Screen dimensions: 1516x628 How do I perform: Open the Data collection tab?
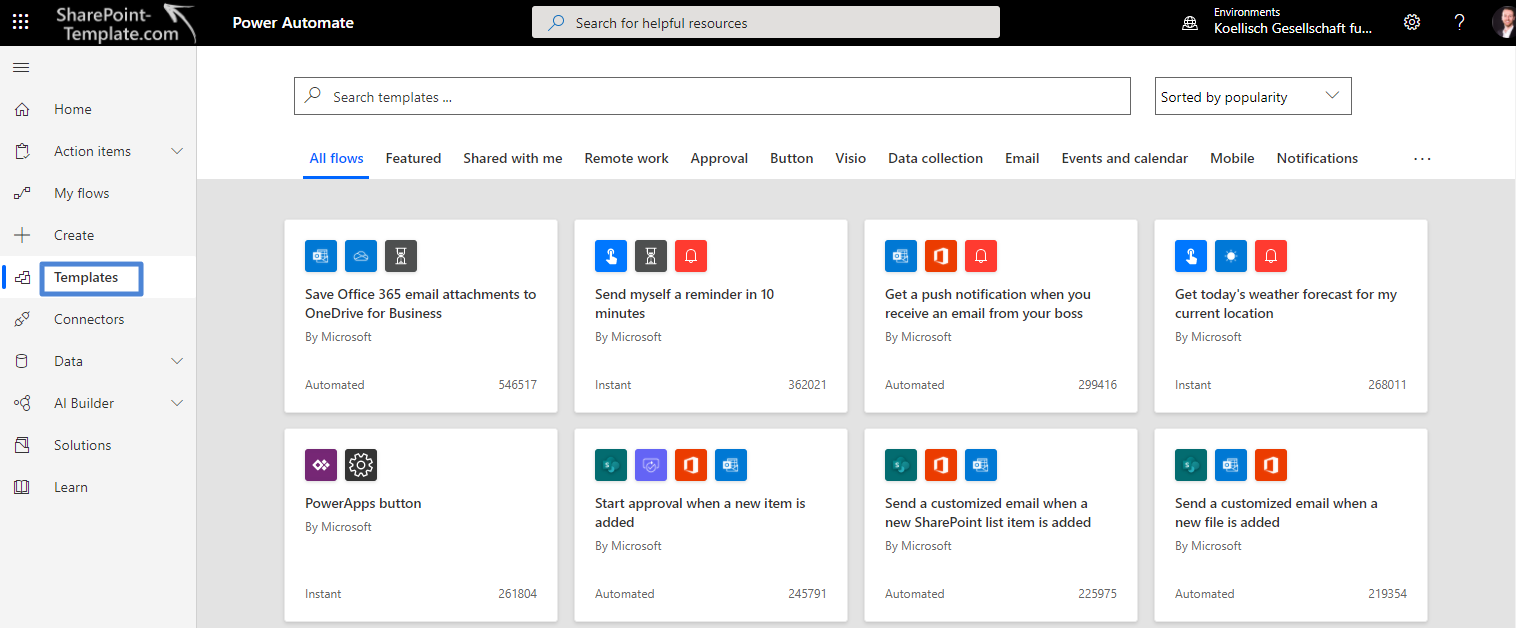935,158
